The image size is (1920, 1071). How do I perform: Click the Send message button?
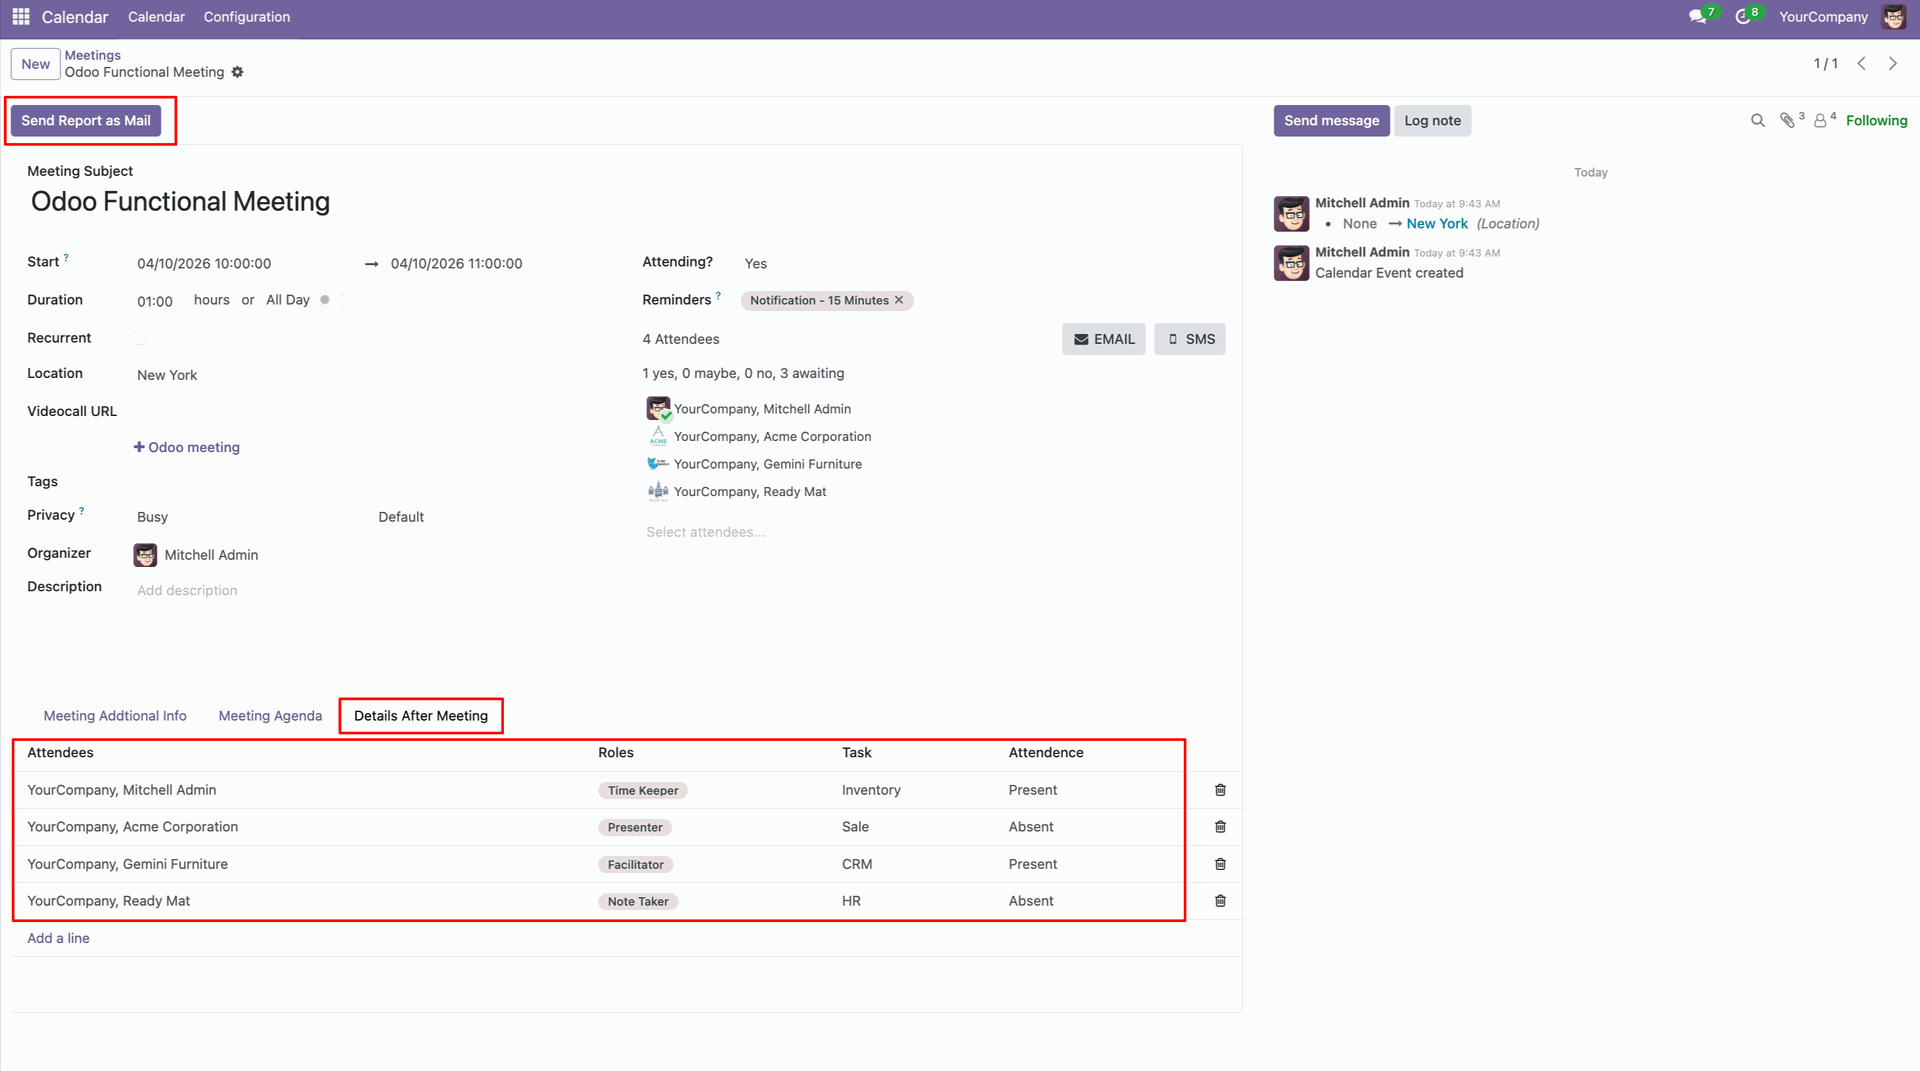pos(1331,121)
